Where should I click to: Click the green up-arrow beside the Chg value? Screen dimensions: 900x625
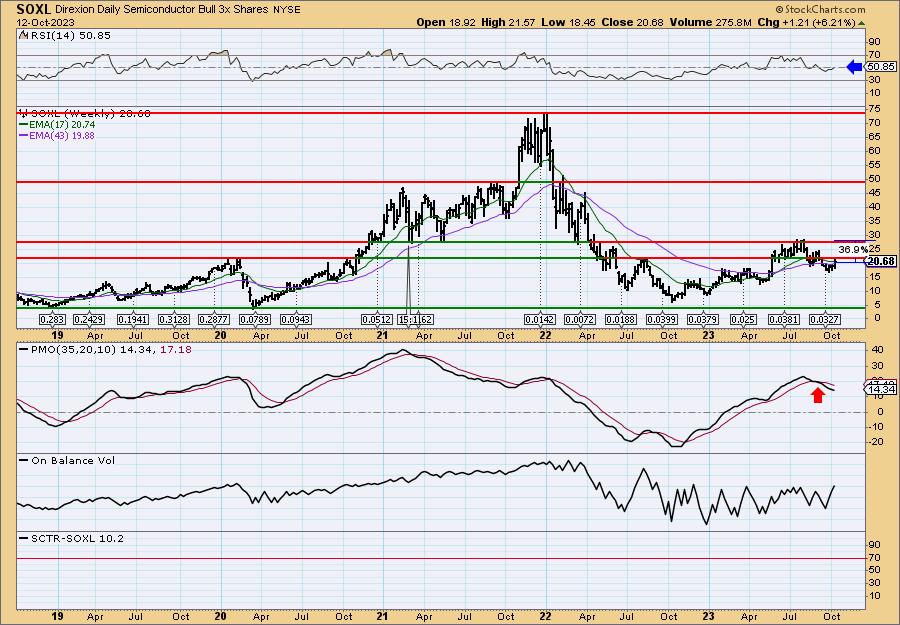coord(861,23)
